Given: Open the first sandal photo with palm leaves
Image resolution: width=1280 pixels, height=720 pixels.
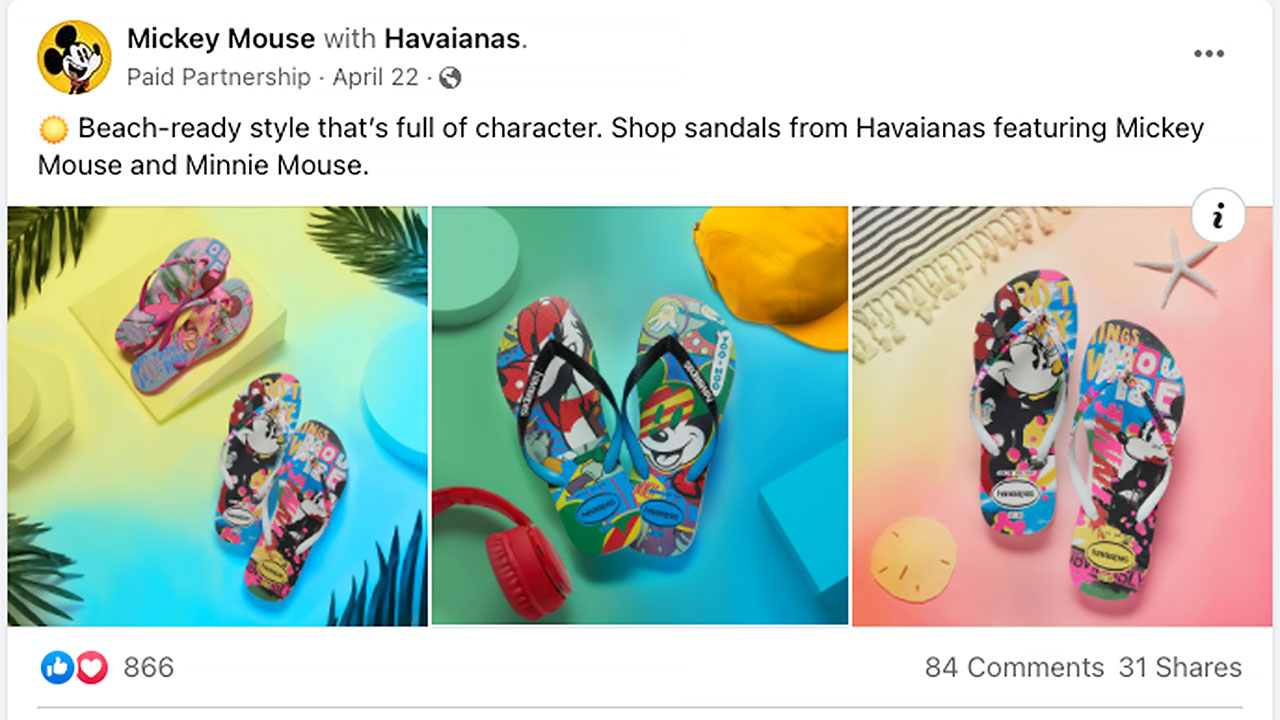Looking at the screenshot, I should click(x=218, y=416).
